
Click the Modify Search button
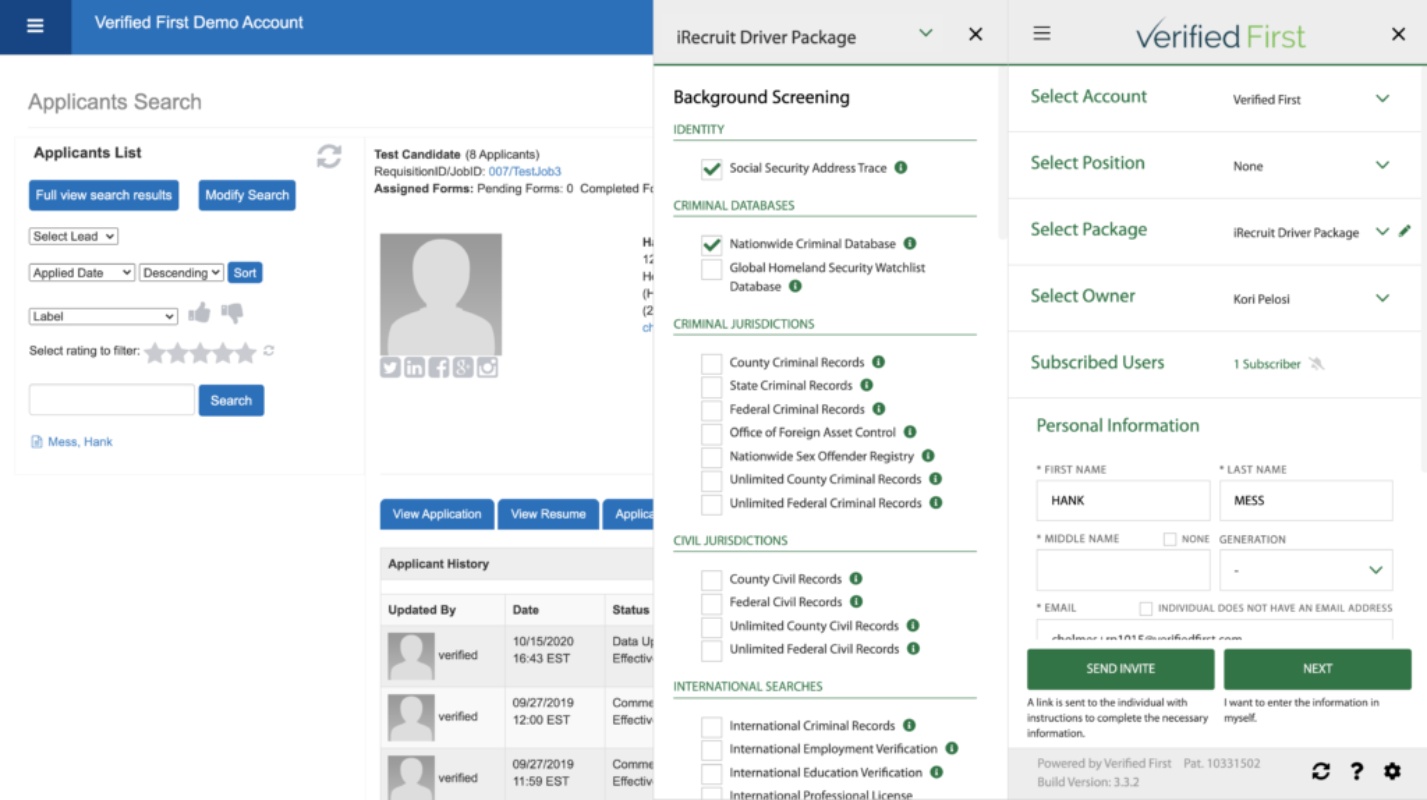(x=247, y=195)
